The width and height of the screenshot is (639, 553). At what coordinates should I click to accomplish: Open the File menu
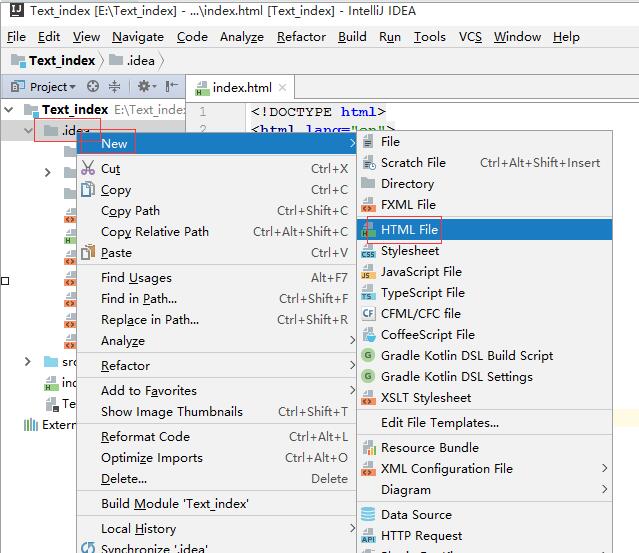click(16, 37)
